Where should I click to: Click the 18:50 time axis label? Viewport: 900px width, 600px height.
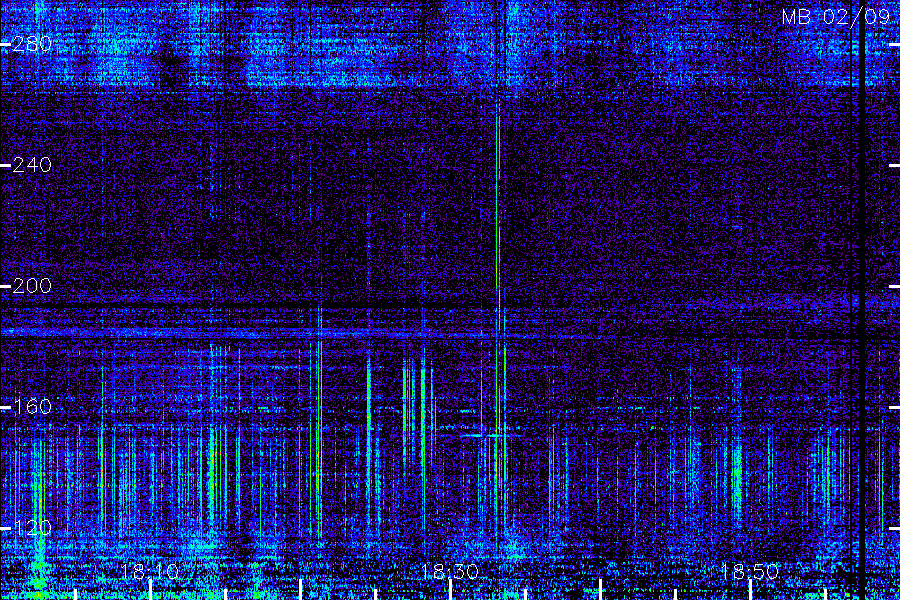tap(750, 571)
